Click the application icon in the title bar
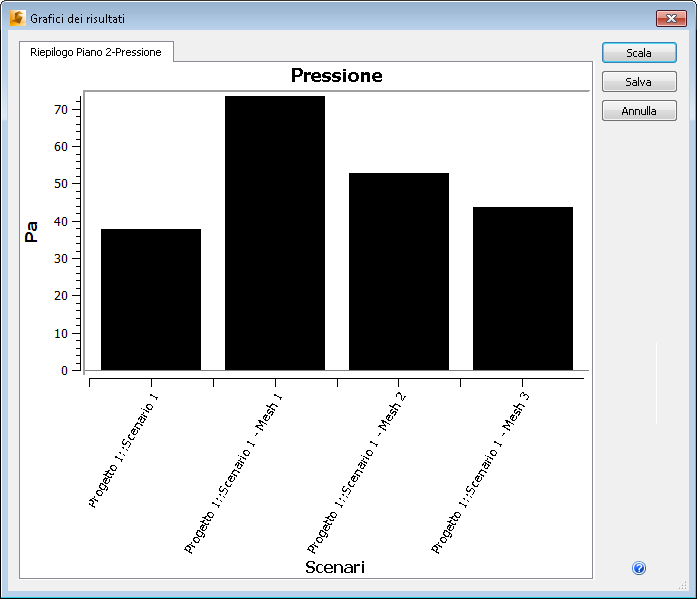Image resolution: width=697 pixels, height=601 pixels. [18, 18]
